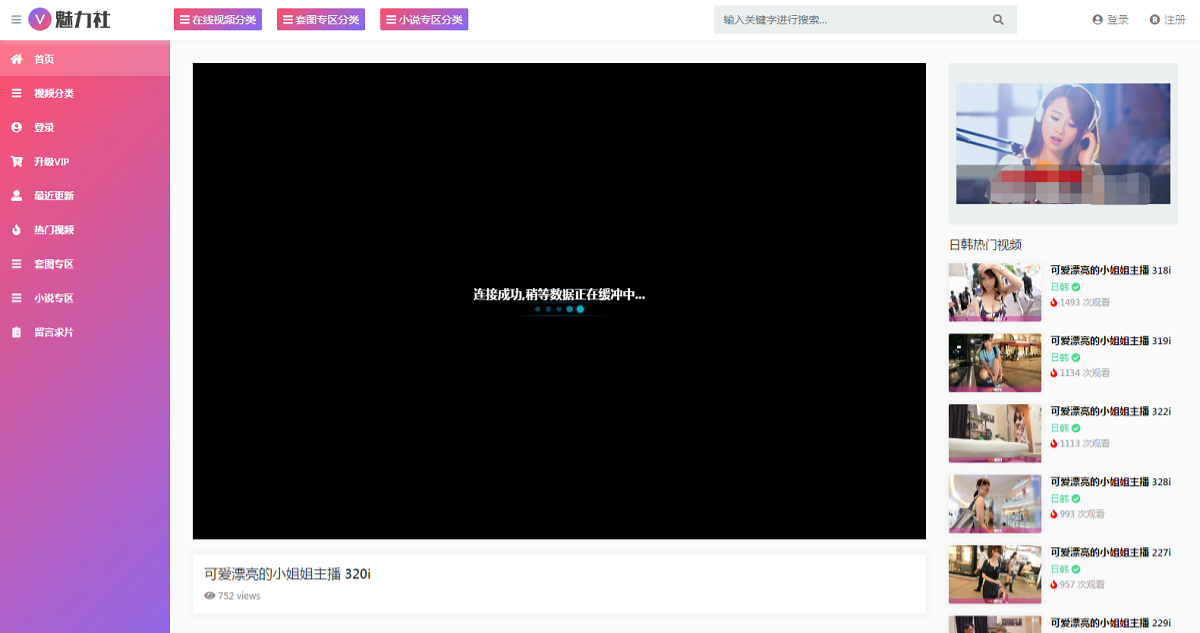Screen dimensions: 1200x633
Task: Select 最近更新 in the sidebar
Action: [53, 196]
